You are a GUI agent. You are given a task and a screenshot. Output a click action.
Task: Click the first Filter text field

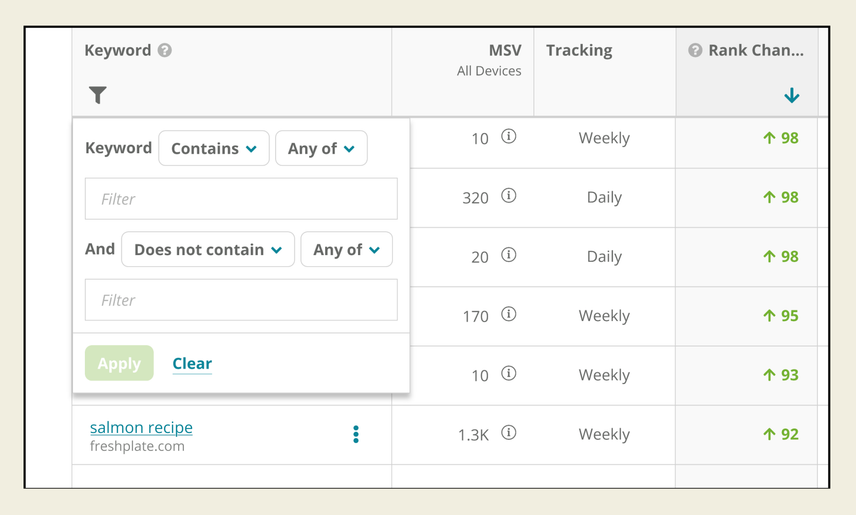(241, 199)
